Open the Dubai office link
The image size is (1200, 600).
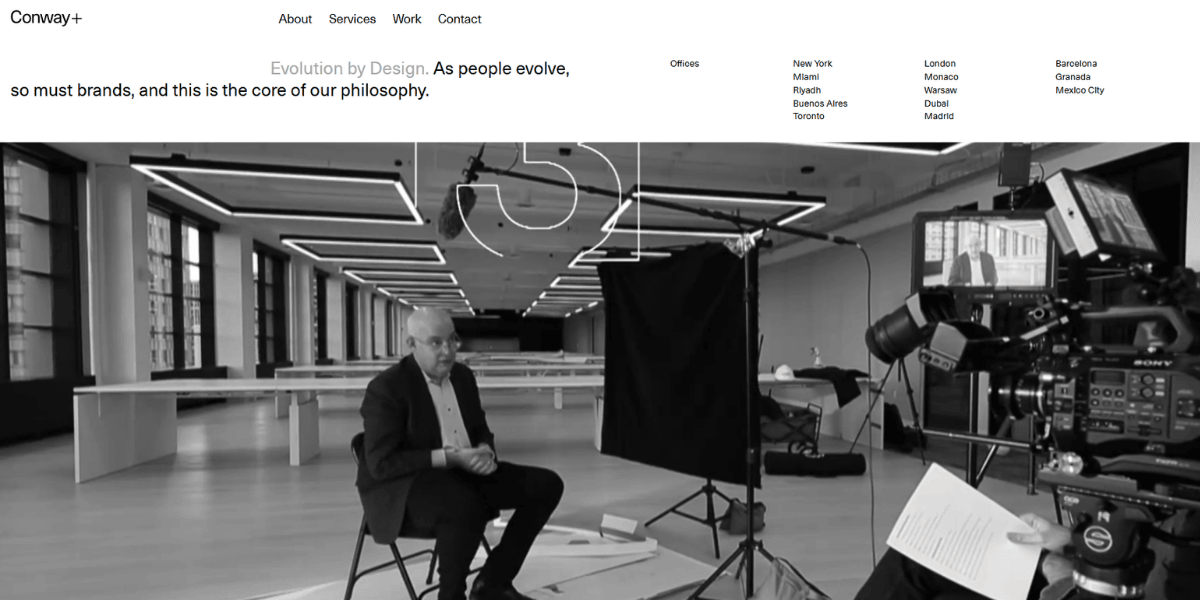pos(936,103)
